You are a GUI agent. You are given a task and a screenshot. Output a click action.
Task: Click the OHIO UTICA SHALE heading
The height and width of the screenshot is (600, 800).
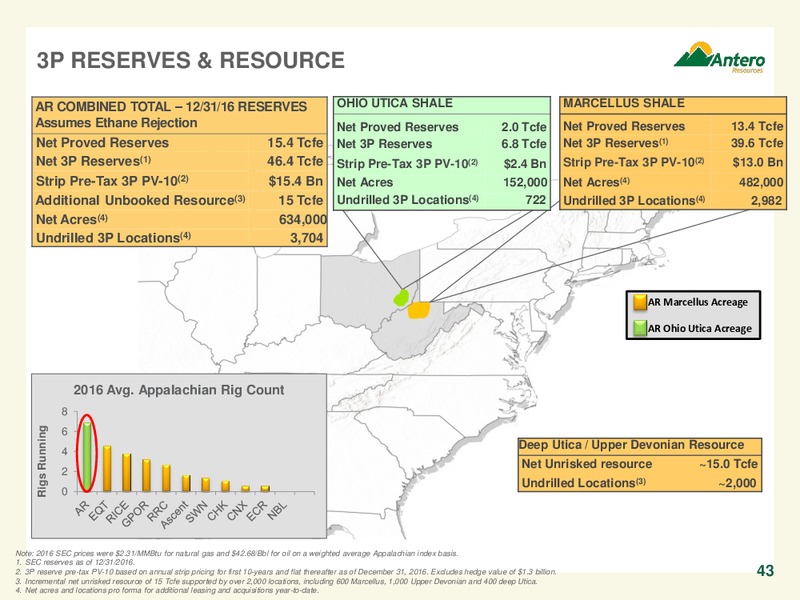click(x=395, y=103)
